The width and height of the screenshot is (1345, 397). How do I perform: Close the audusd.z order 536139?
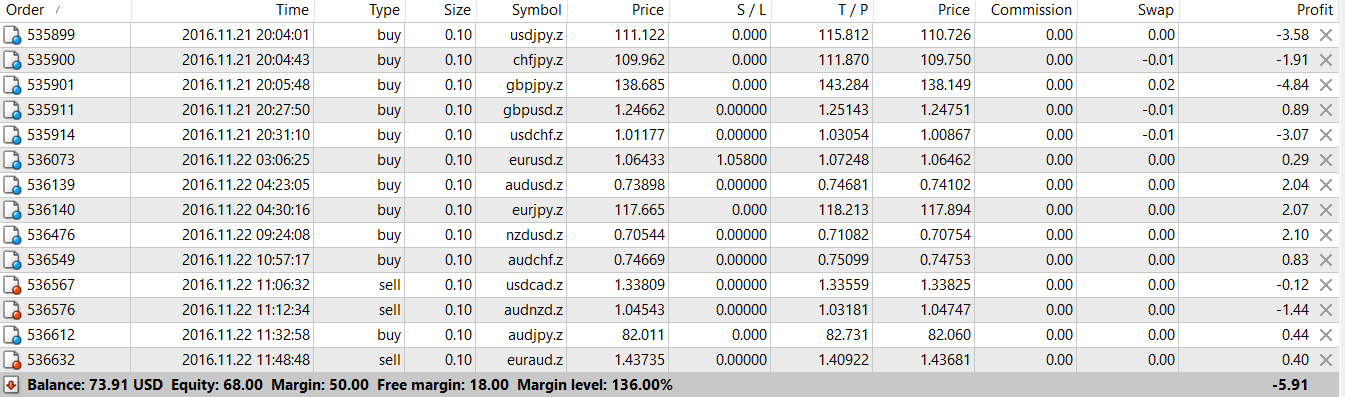(1326, 185)
